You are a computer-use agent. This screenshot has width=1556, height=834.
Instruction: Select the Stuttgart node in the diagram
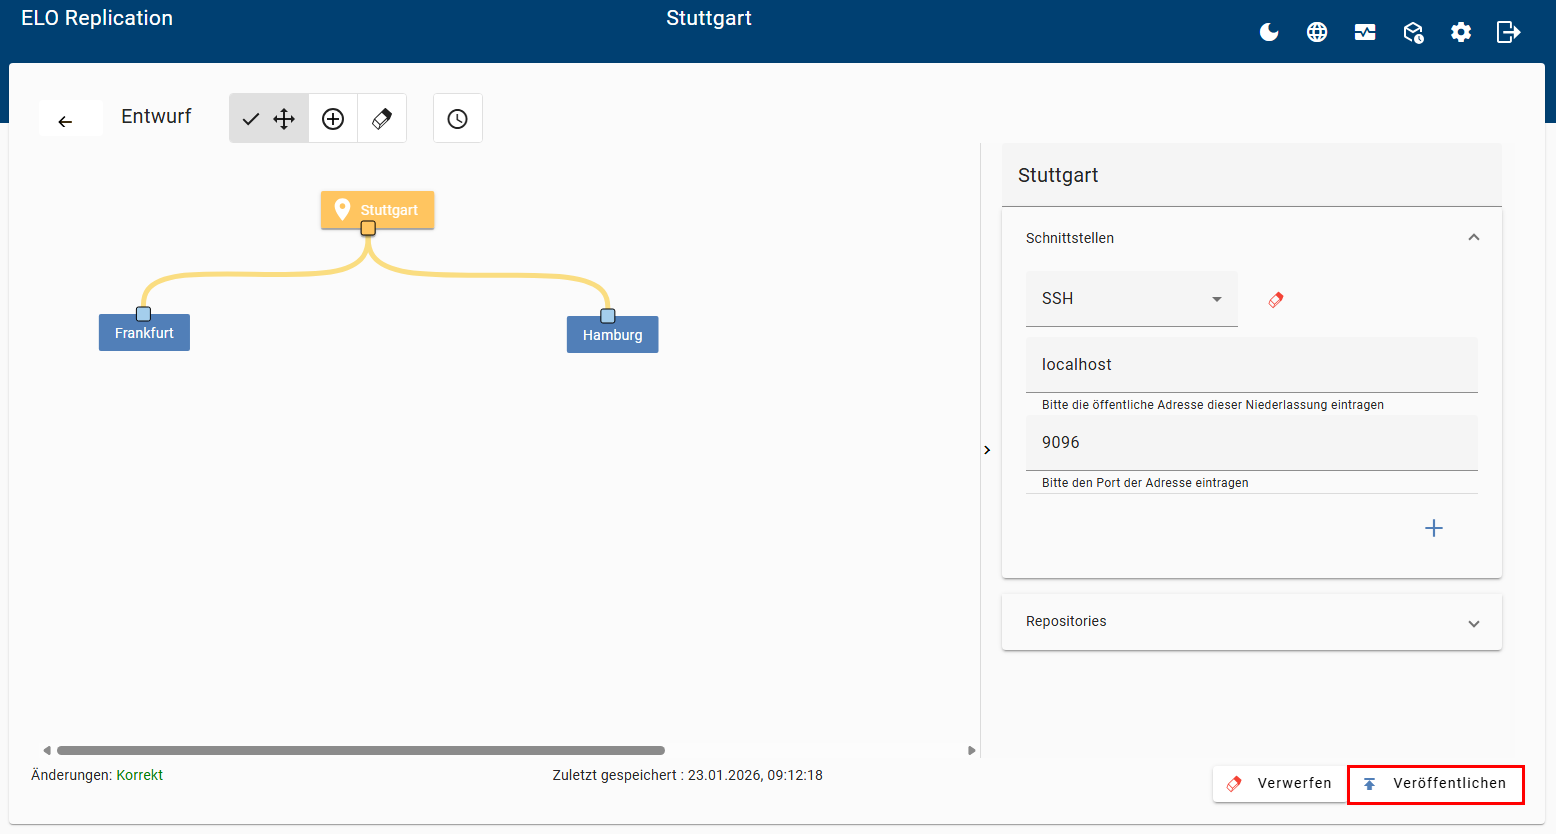coord(378,210)
